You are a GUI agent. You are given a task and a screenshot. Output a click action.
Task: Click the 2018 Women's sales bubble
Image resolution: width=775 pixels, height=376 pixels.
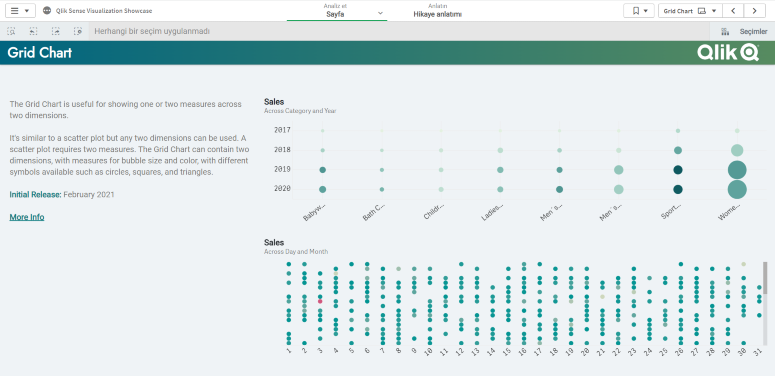737,150
